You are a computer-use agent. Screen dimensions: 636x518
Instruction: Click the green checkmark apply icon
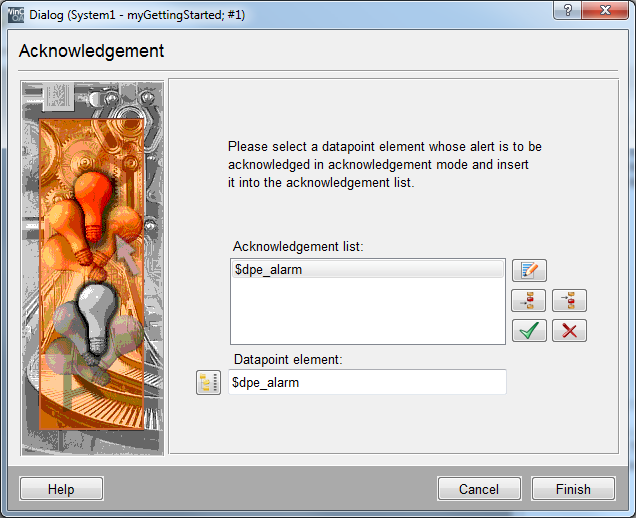pos(529,330)
